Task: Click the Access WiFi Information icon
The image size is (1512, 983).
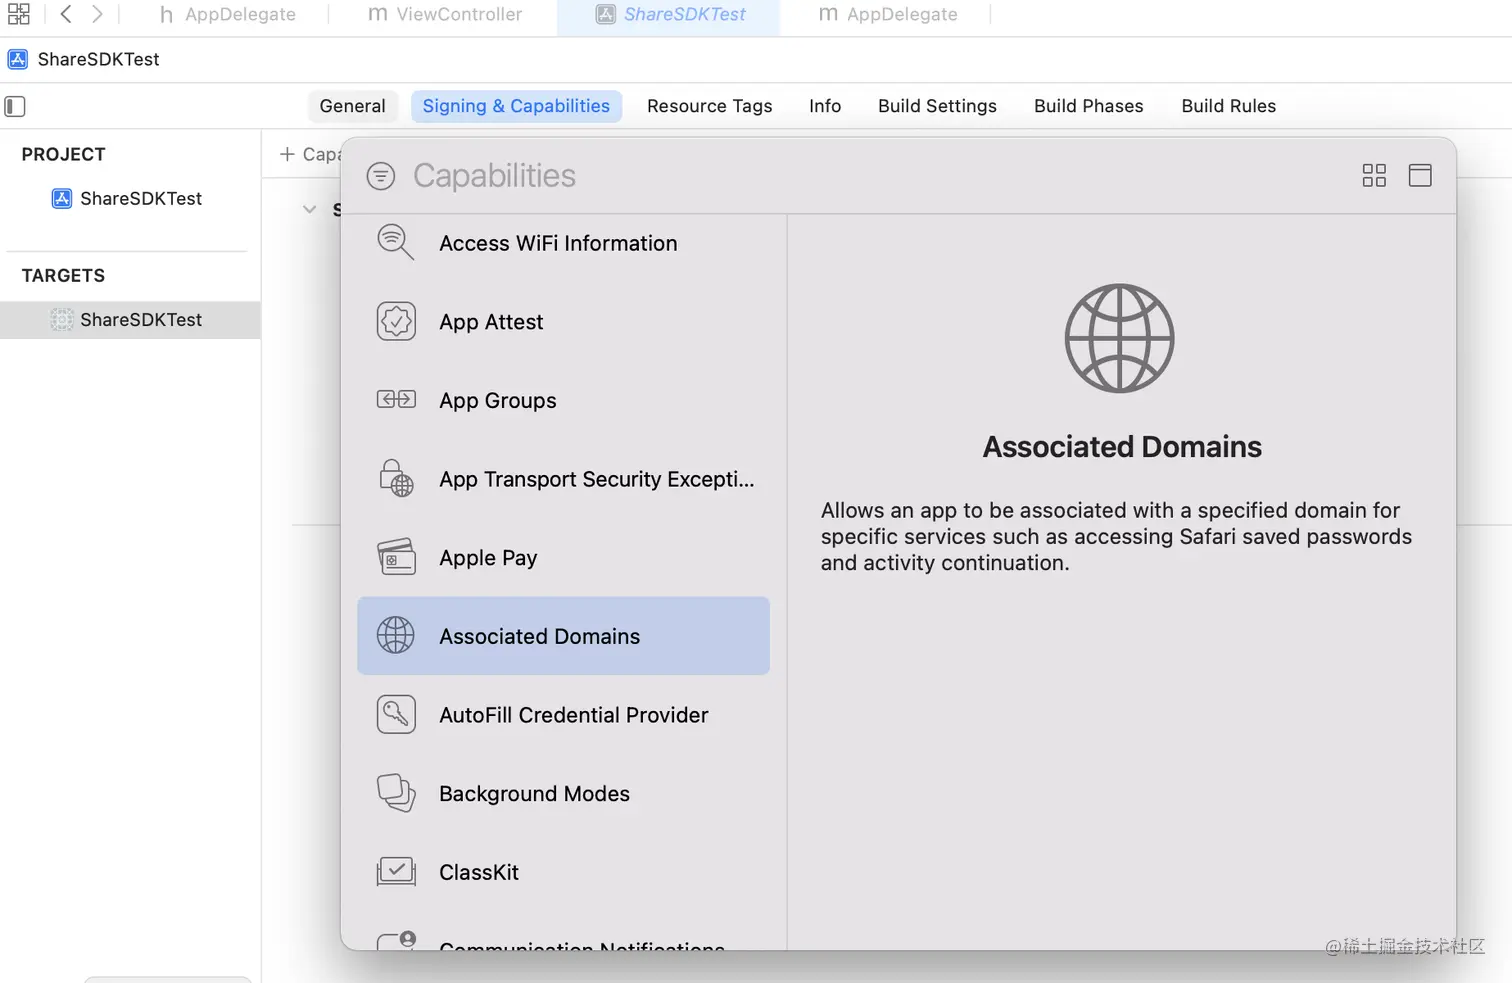Action: pos(396,243)
